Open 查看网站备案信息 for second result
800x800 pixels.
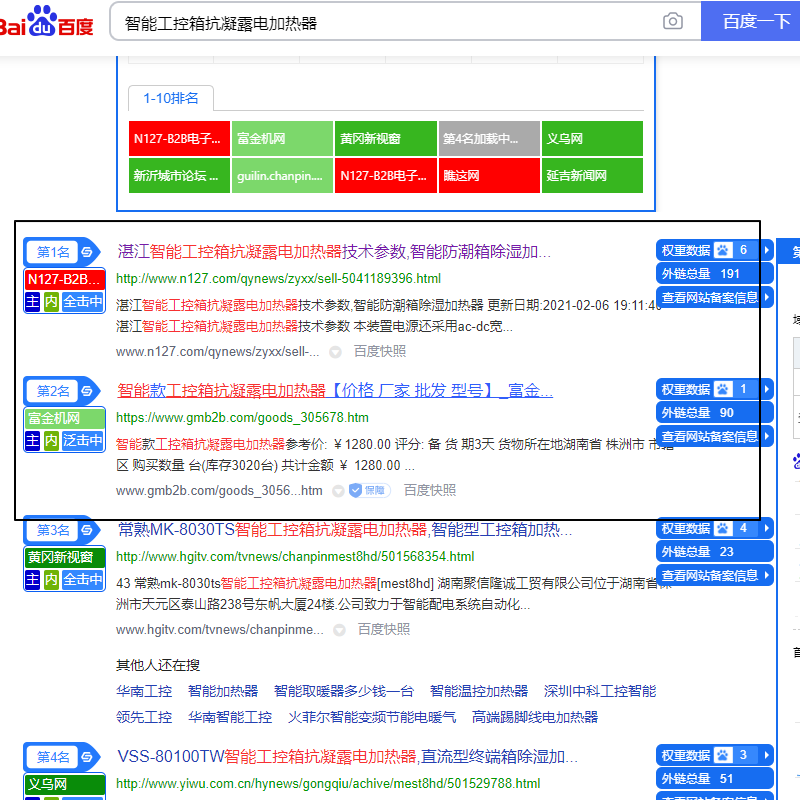714,436
